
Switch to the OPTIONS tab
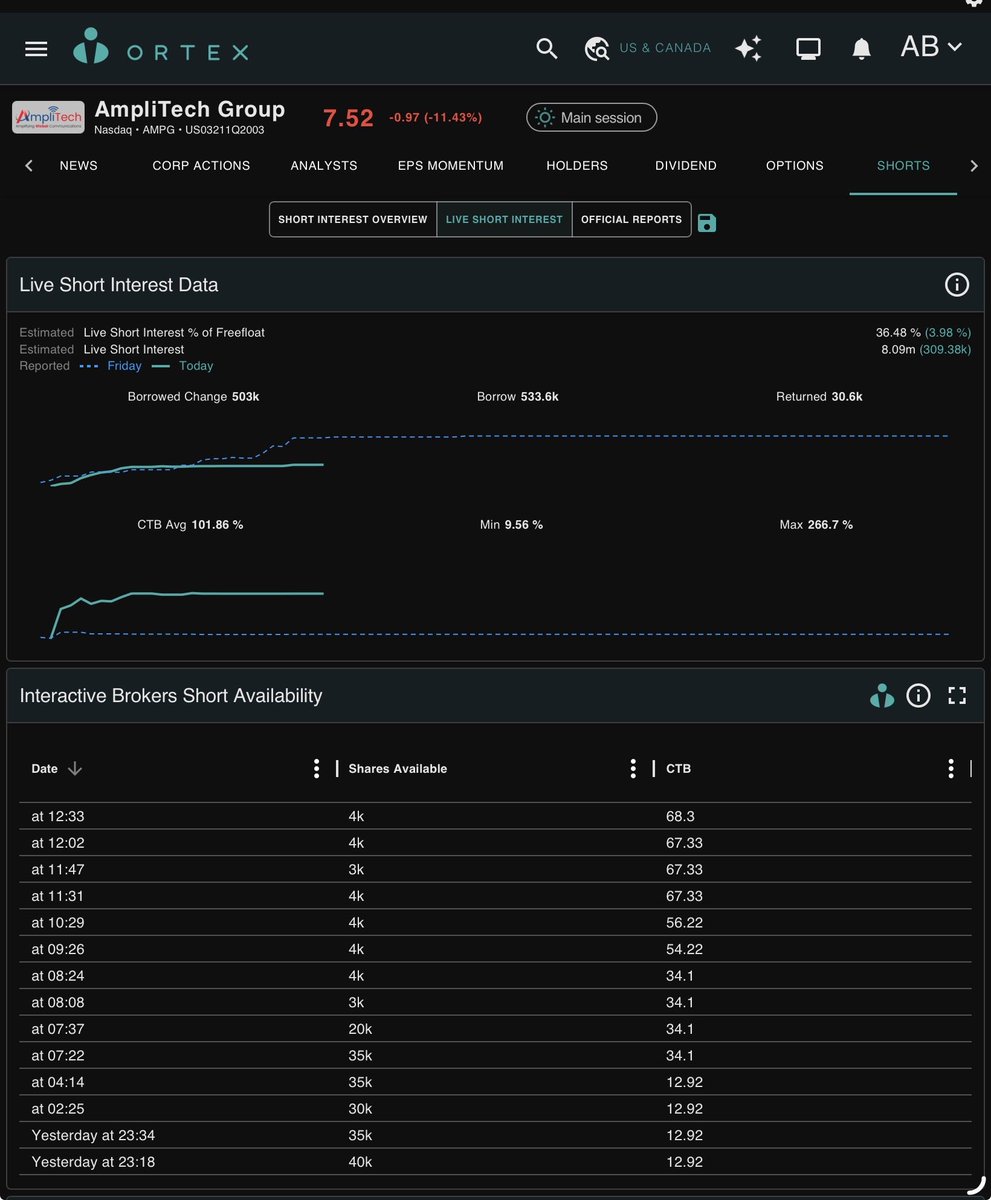pyautogui.click(x=795, y=166)
